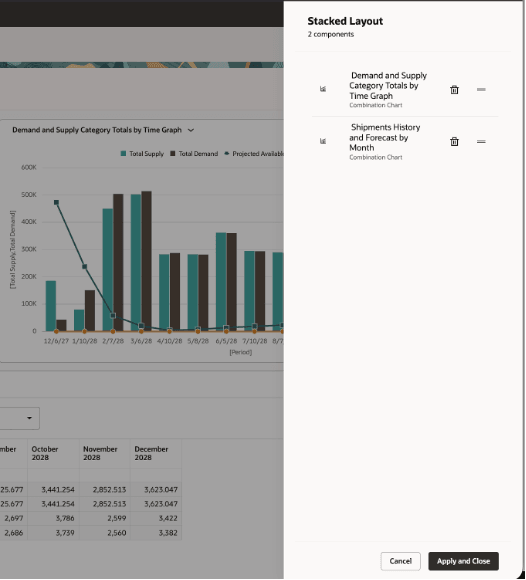Cancel the Stacked Layout panel
Image resolution: width=526 pixels, height=580 pixels.
400,561
